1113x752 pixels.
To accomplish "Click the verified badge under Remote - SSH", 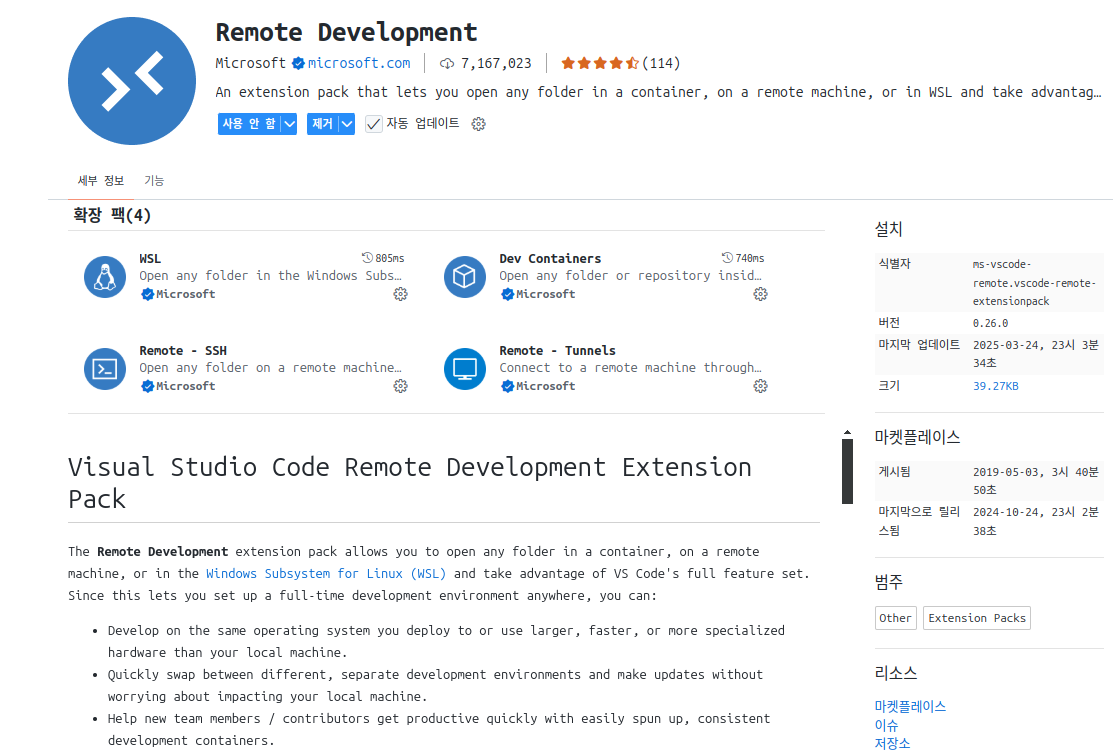I will pos(147,386).
